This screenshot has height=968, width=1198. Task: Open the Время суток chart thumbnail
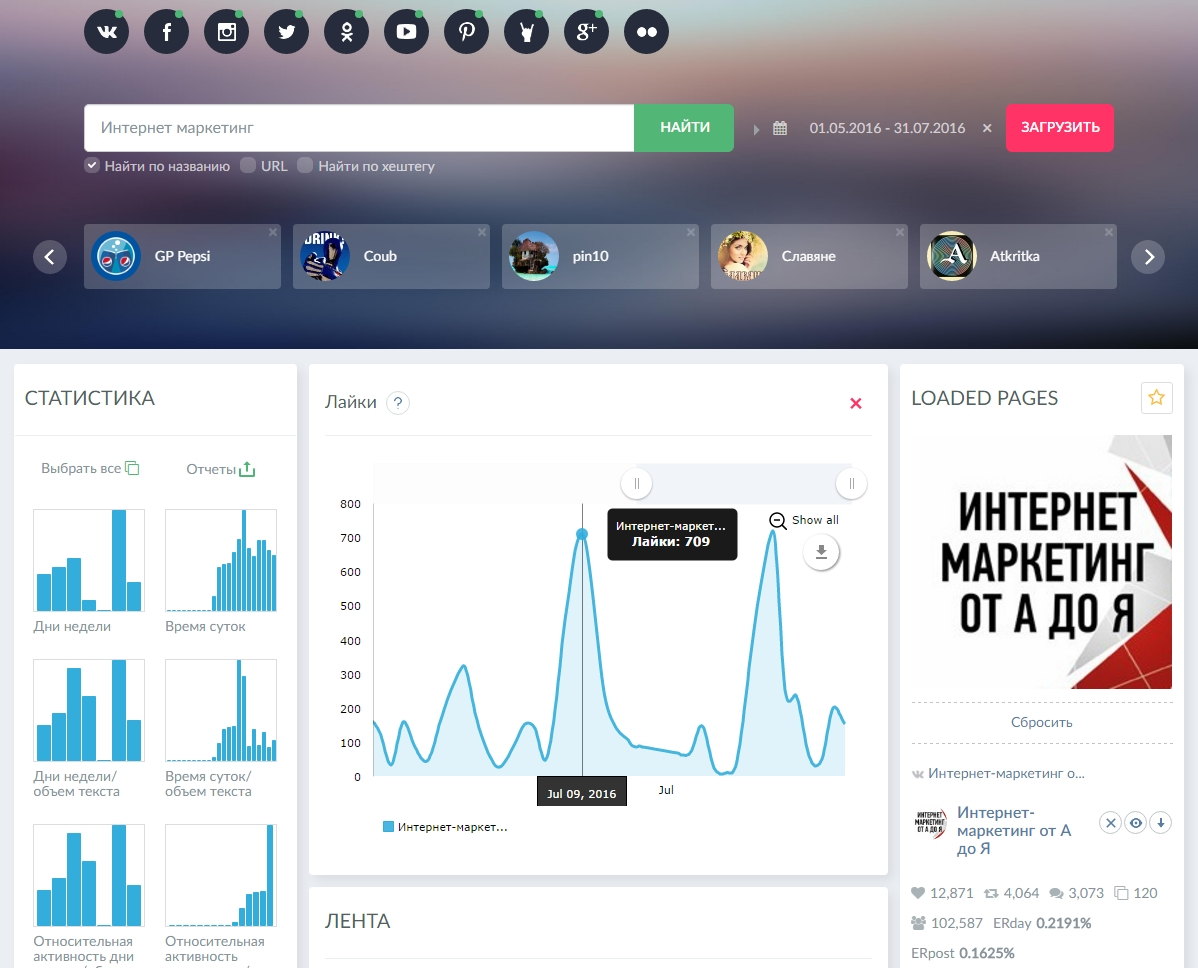(x=221, y=561)
